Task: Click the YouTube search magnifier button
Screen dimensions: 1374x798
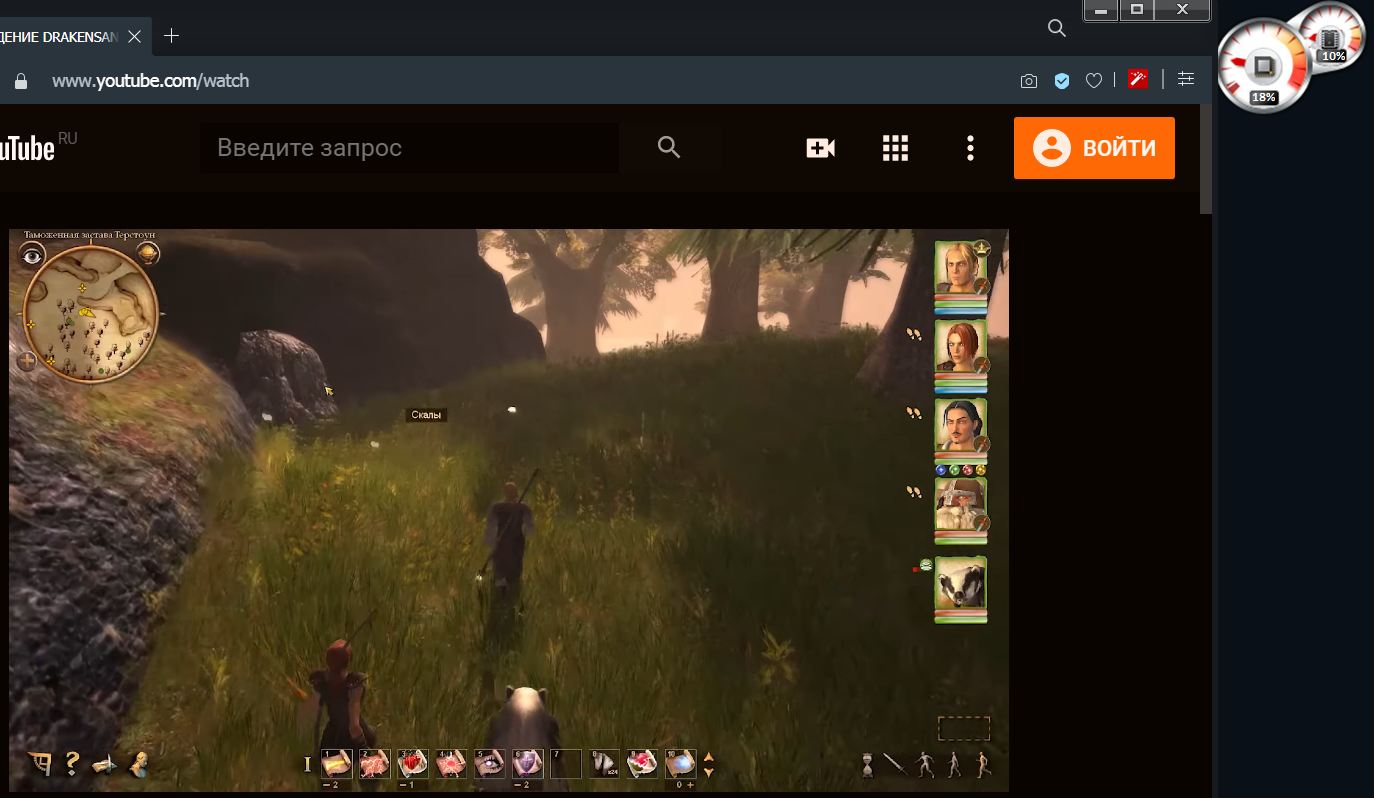Action: pos(669,148)
